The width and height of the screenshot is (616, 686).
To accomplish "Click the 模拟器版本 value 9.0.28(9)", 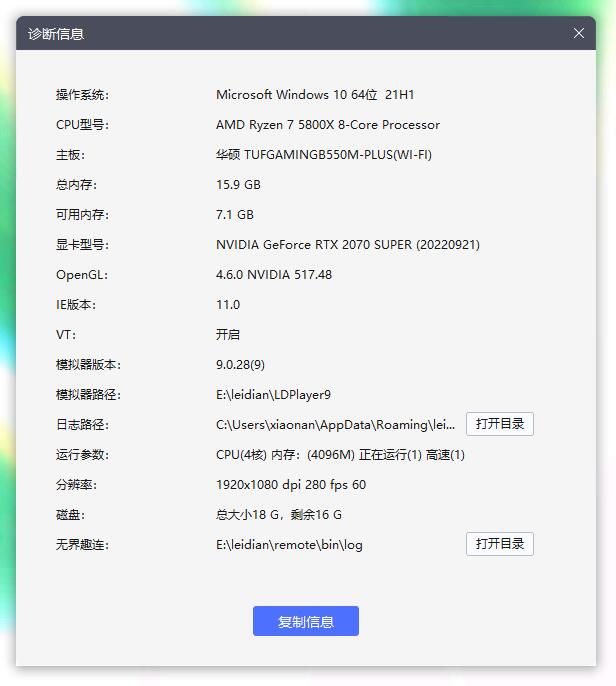I will click(240, 365).
